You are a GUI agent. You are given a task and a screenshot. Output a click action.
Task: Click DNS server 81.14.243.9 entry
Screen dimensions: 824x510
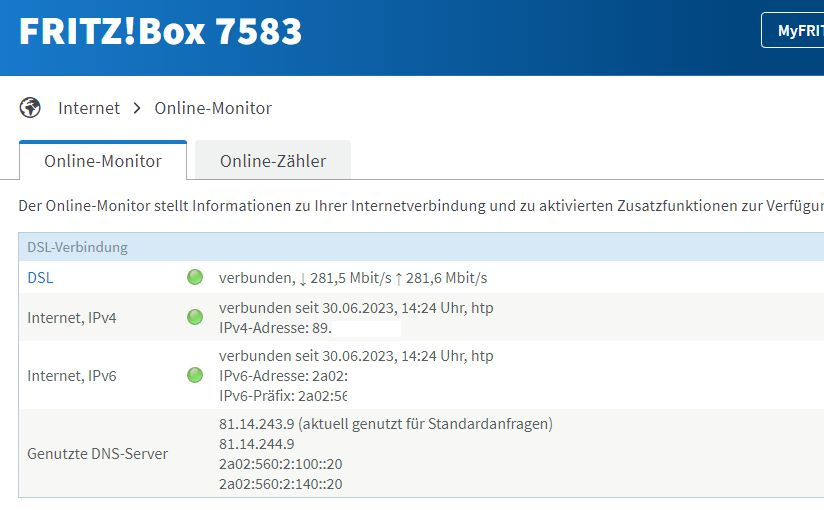click(386, 424)
